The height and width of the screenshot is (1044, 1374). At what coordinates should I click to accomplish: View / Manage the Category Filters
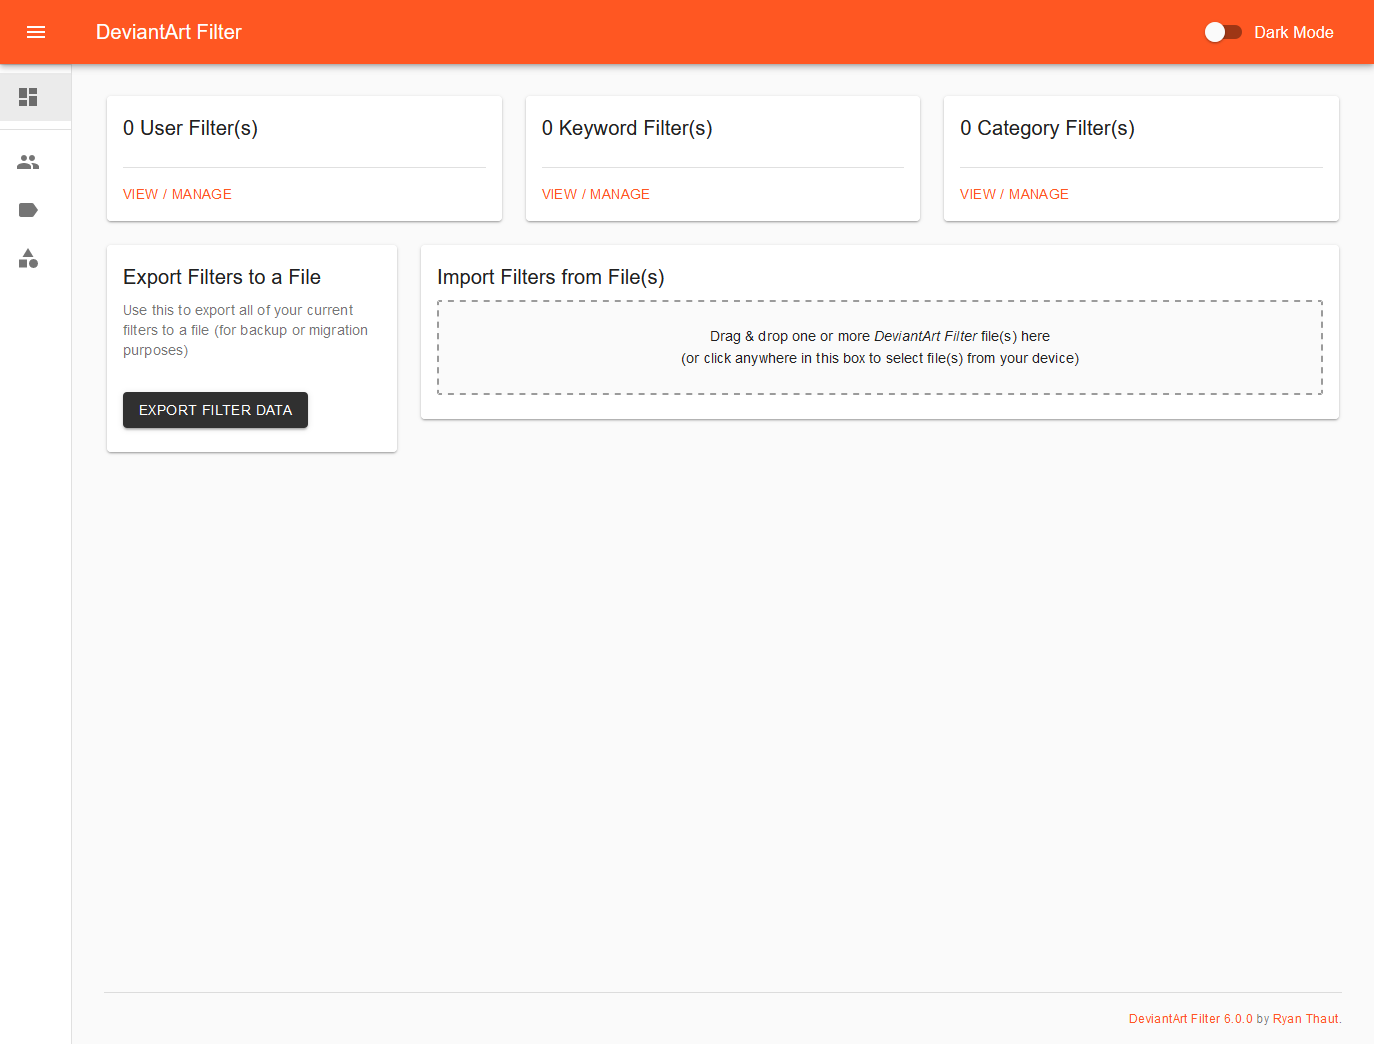click(1014, 194)
